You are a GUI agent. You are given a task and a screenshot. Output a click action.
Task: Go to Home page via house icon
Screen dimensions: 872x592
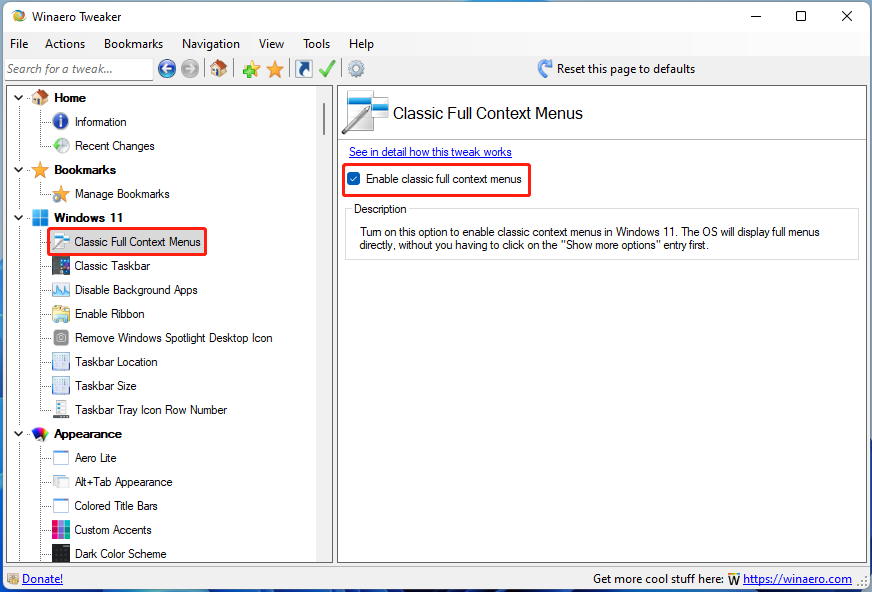click(218, 69)
